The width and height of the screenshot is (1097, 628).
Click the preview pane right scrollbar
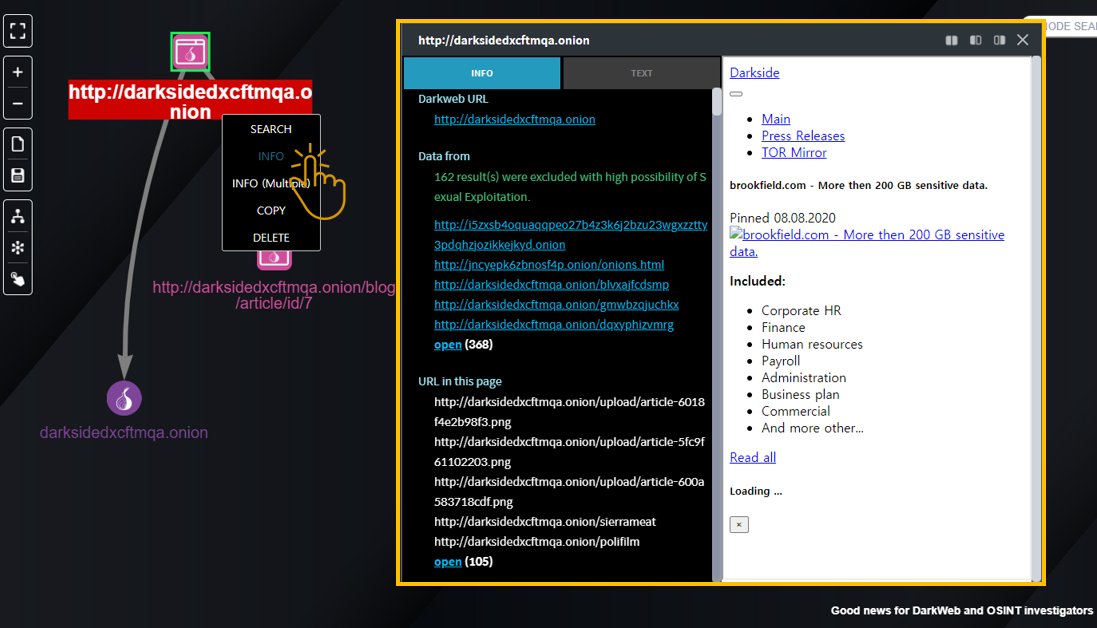tap(1036, 318)
